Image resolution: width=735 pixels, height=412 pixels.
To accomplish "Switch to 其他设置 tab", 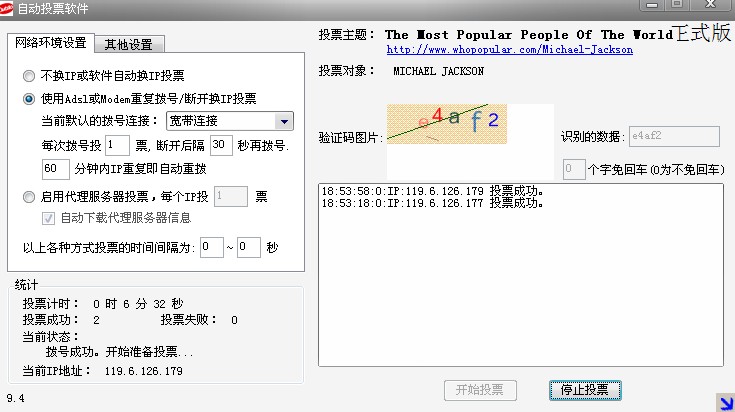I will coord(129,45).
